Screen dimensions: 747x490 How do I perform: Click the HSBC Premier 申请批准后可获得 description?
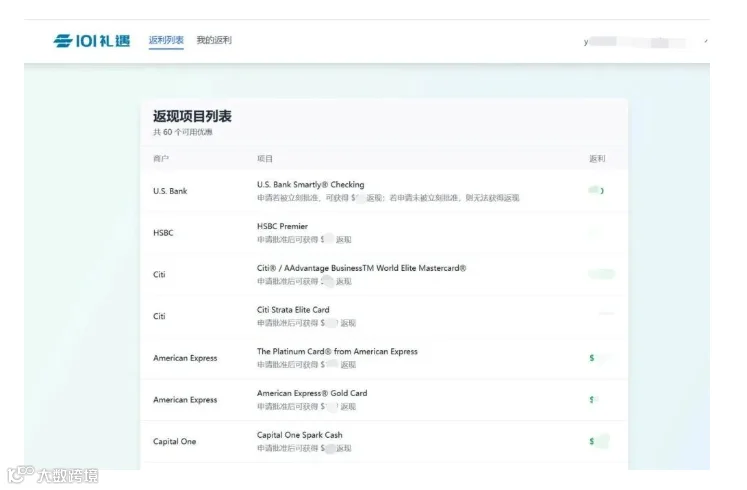click(304, 240)
